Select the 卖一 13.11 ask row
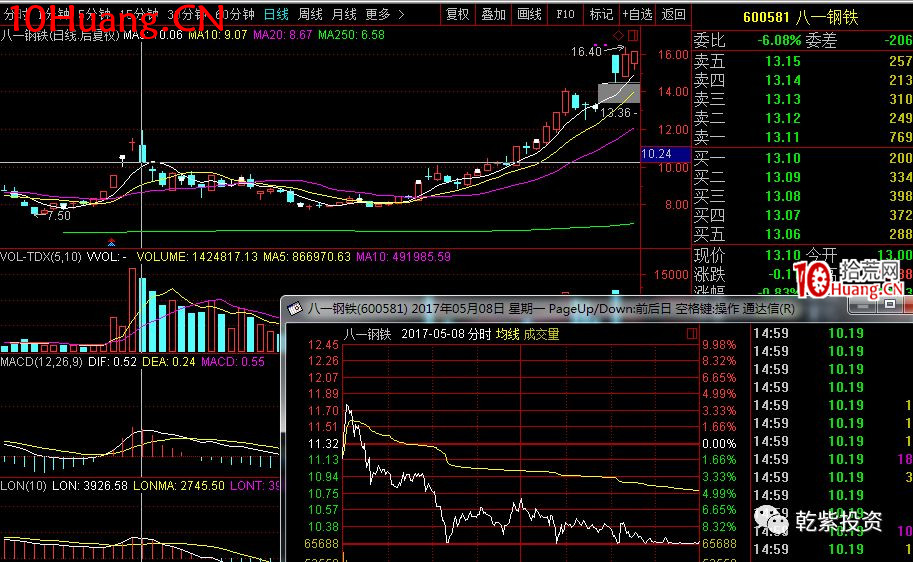This screenshot has height=562, width=913. [x=802, y=137]
